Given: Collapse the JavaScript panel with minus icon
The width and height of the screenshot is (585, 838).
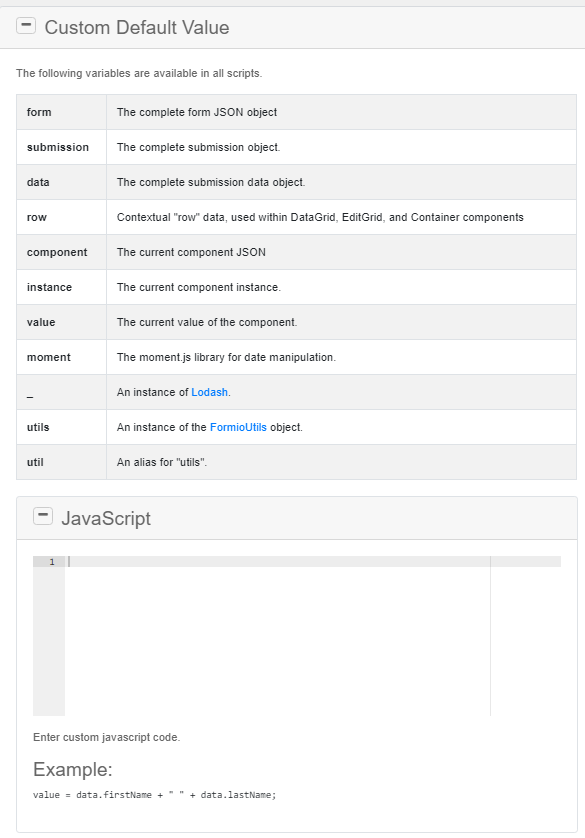Looking at the screenshot, I should click(x=43, y=516).
